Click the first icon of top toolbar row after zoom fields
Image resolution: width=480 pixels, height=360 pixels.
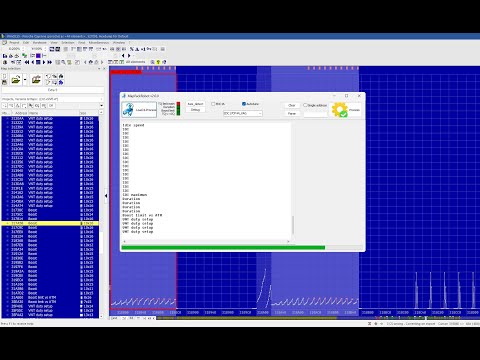point(52,49)
